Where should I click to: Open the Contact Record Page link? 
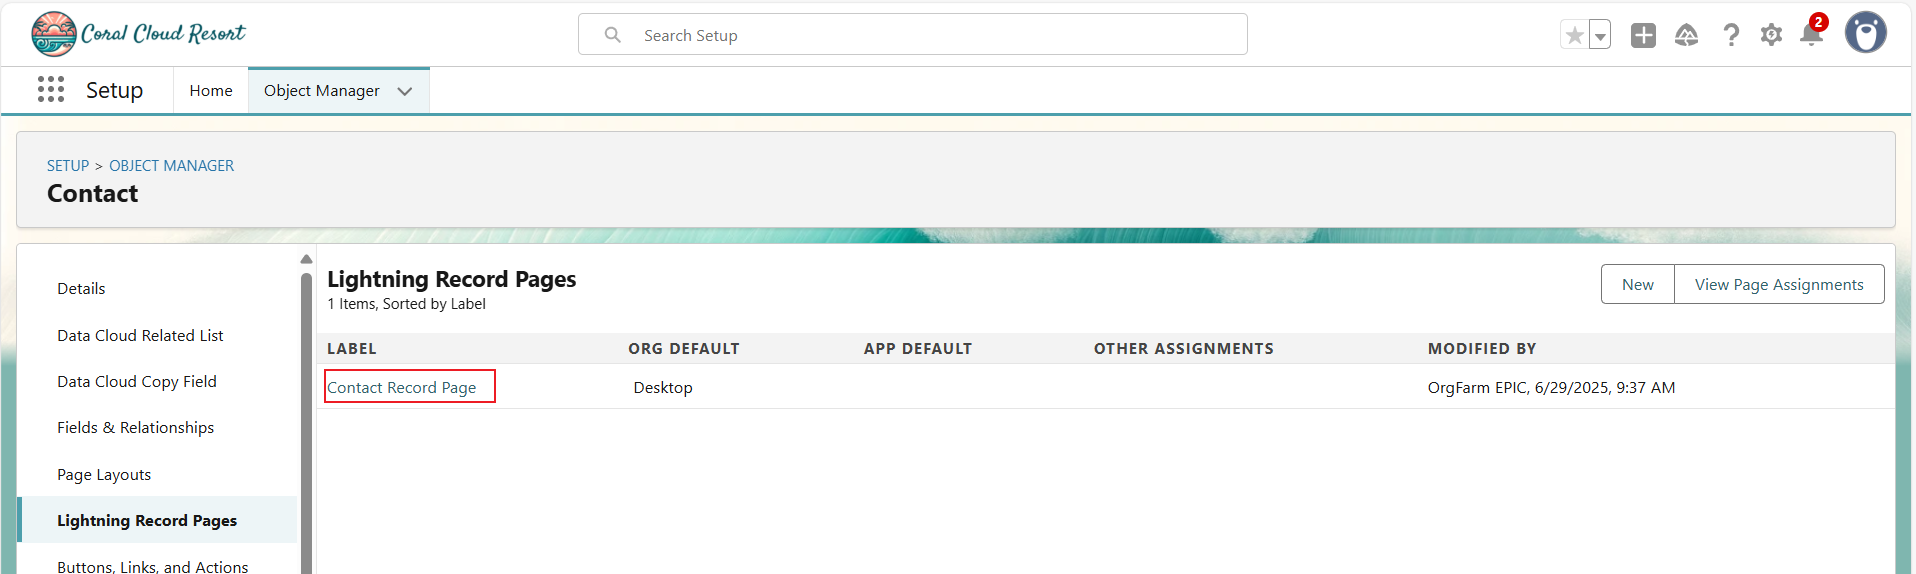pyautogui.click(x=402, y=388)
